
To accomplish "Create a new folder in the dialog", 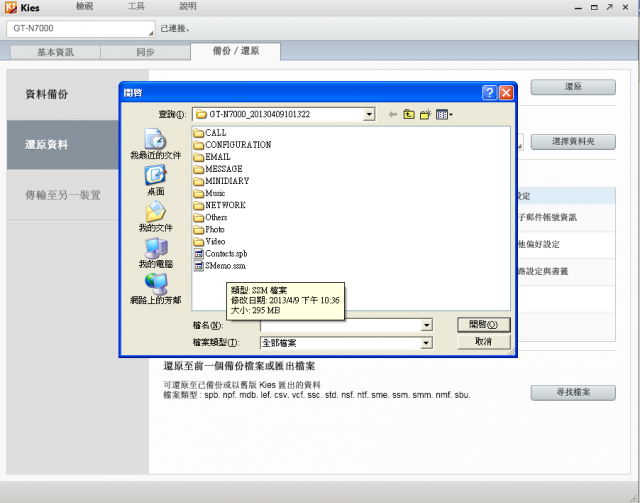I will 425,114.
